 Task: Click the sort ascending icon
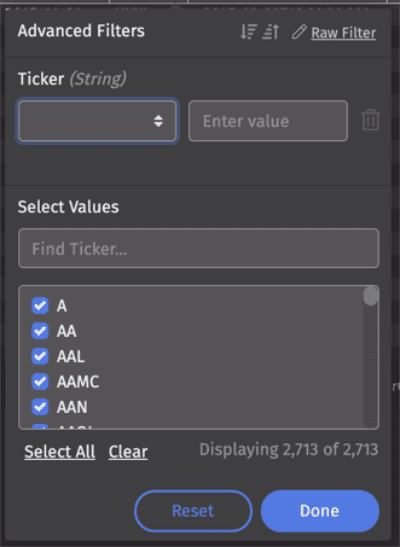[271, 32]
